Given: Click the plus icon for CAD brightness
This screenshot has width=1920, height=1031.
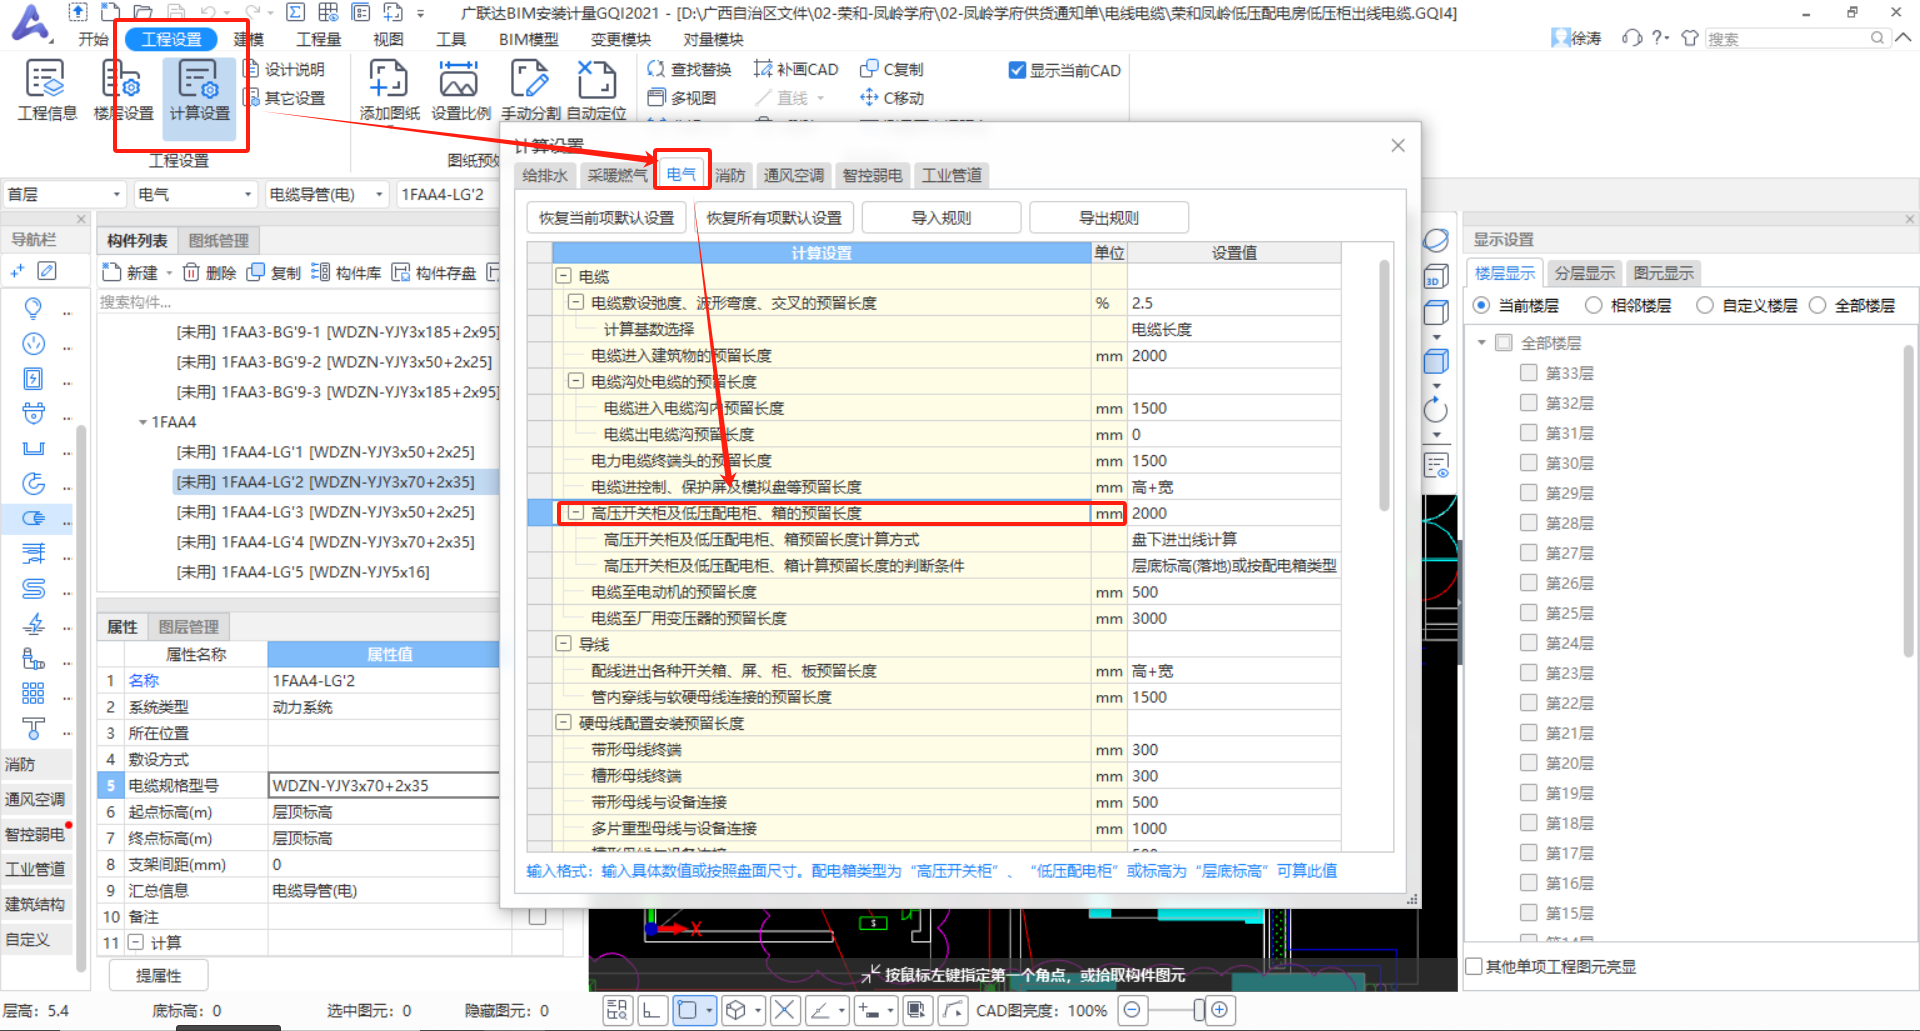Looking at the screenshot, I should tap(1220, 1010).
